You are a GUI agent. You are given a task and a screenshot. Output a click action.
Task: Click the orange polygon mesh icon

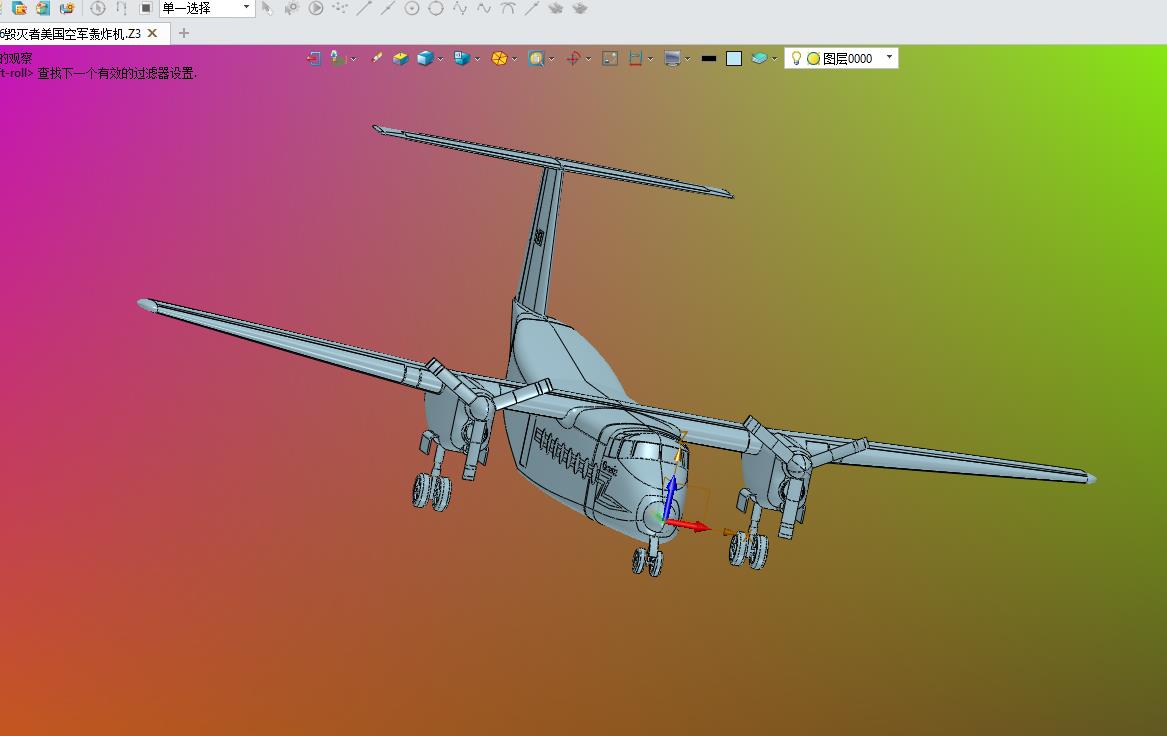coord(499,58)
